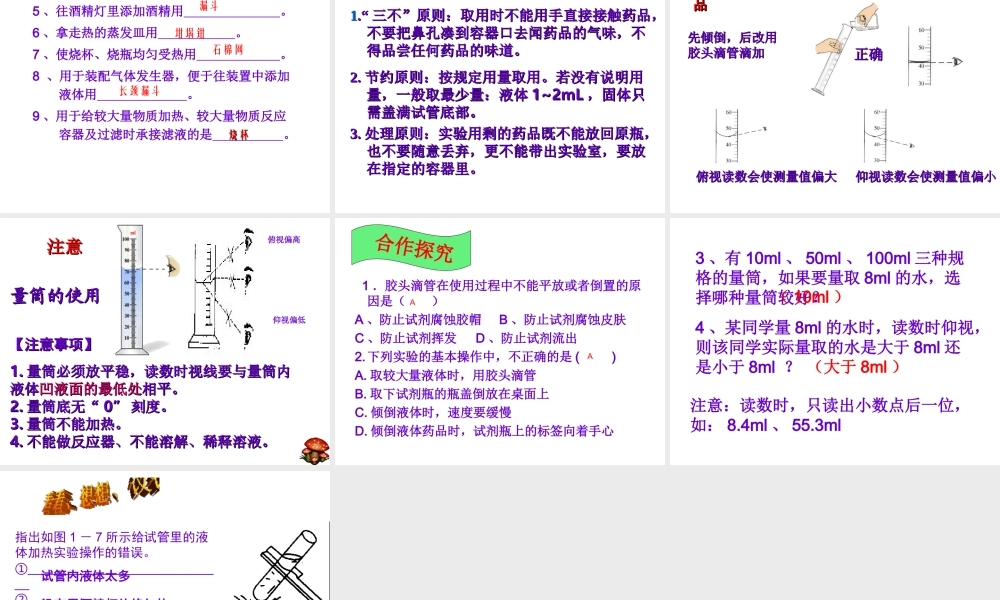This screenshot has height=600, width=1000.
Task: Click the orange WordArt title on the last slide
Action: pyautogui.click(x=101, y=495)
